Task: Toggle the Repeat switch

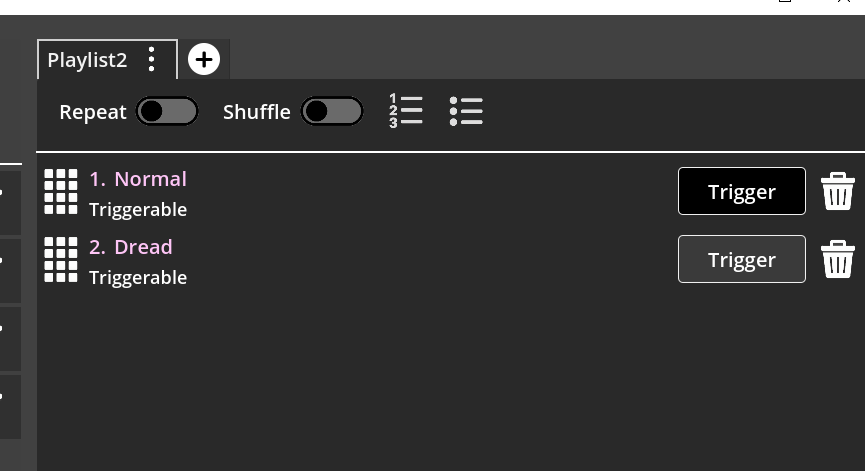Action: click(167, 111)
